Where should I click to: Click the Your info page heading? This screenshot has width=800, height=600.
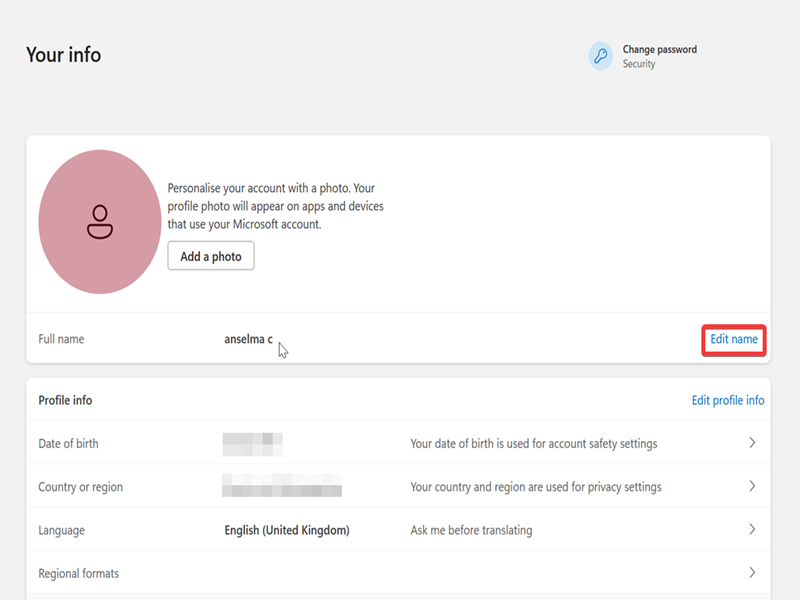click(63, 55)
